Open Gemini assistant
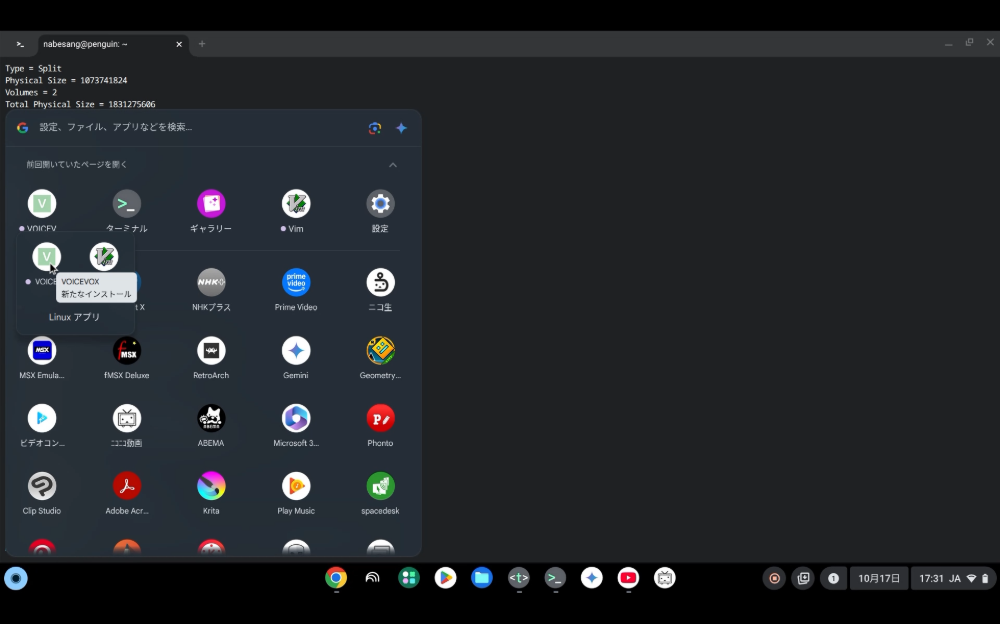Screen dimensions: 1000x624 click(x=296, y=351)
